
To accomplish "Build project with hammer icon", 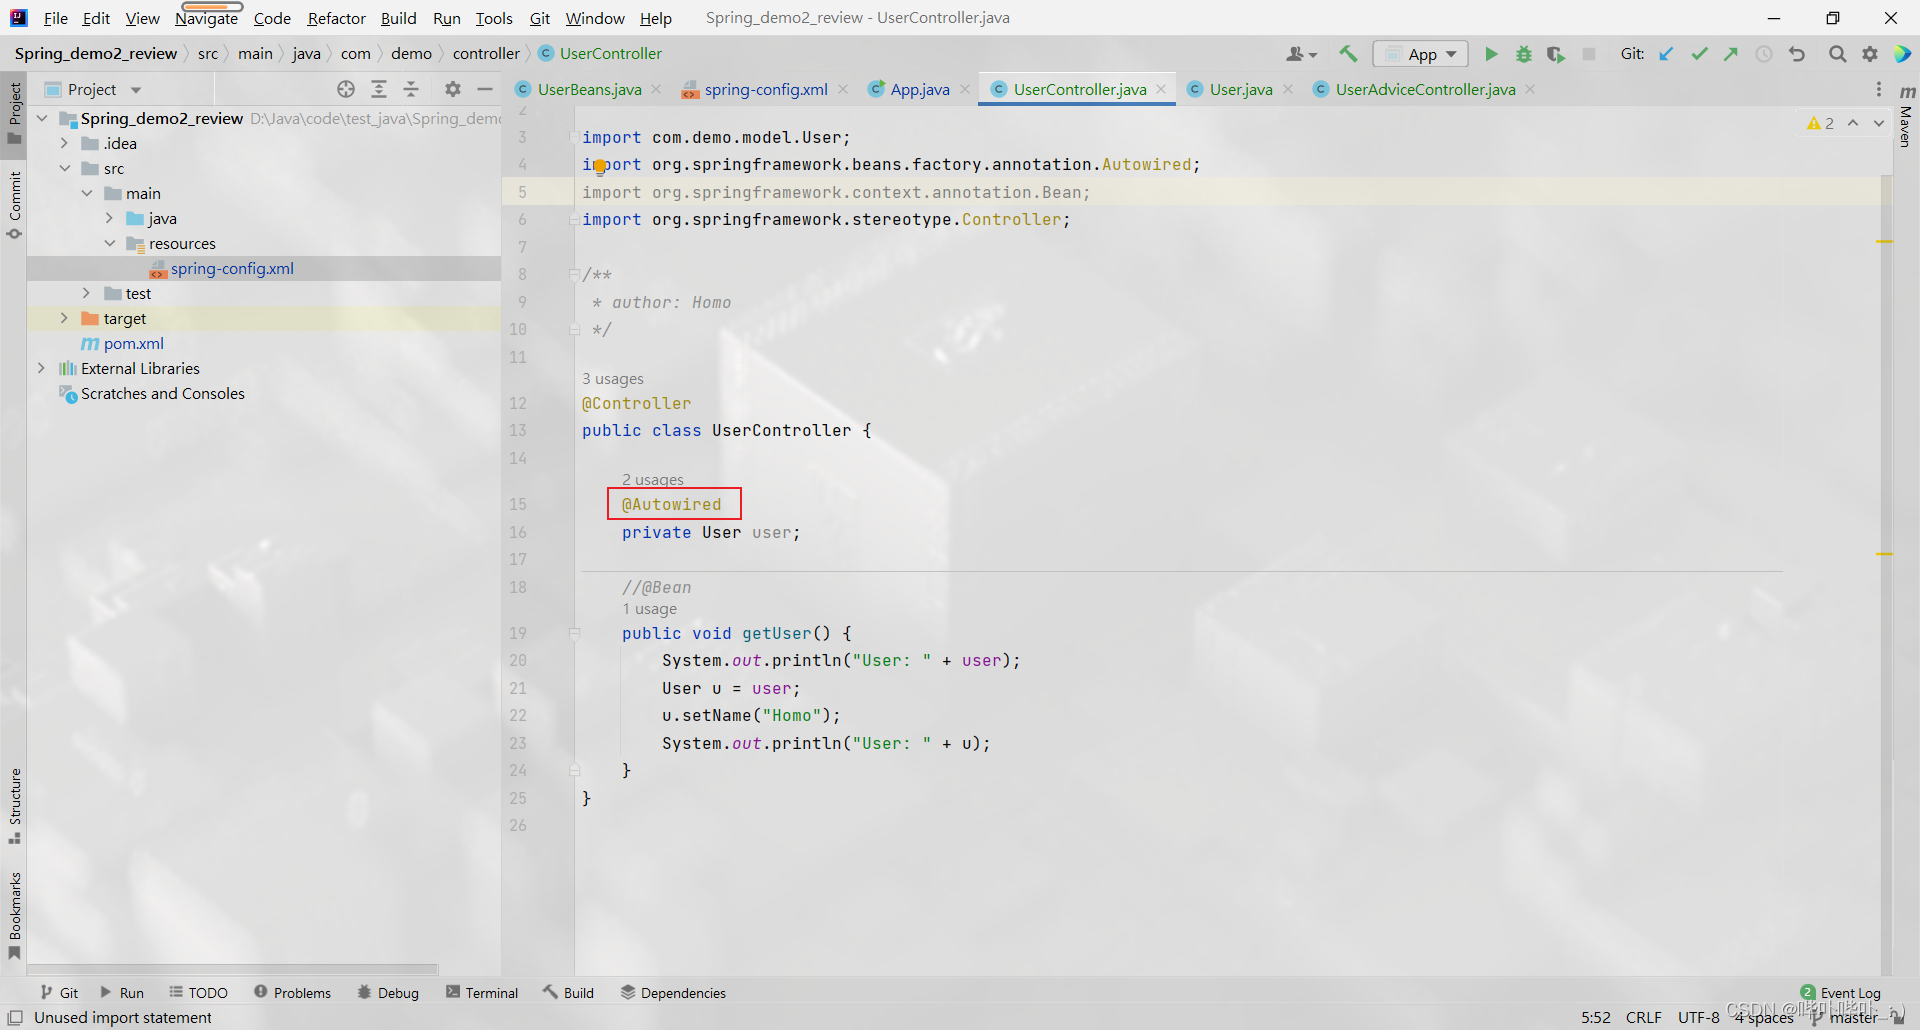I will pos(1348,54).
